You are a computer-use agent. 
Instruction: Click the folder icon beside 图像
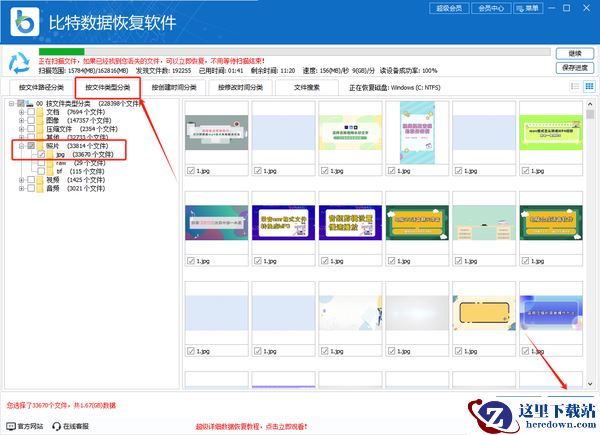click(40, 120)
